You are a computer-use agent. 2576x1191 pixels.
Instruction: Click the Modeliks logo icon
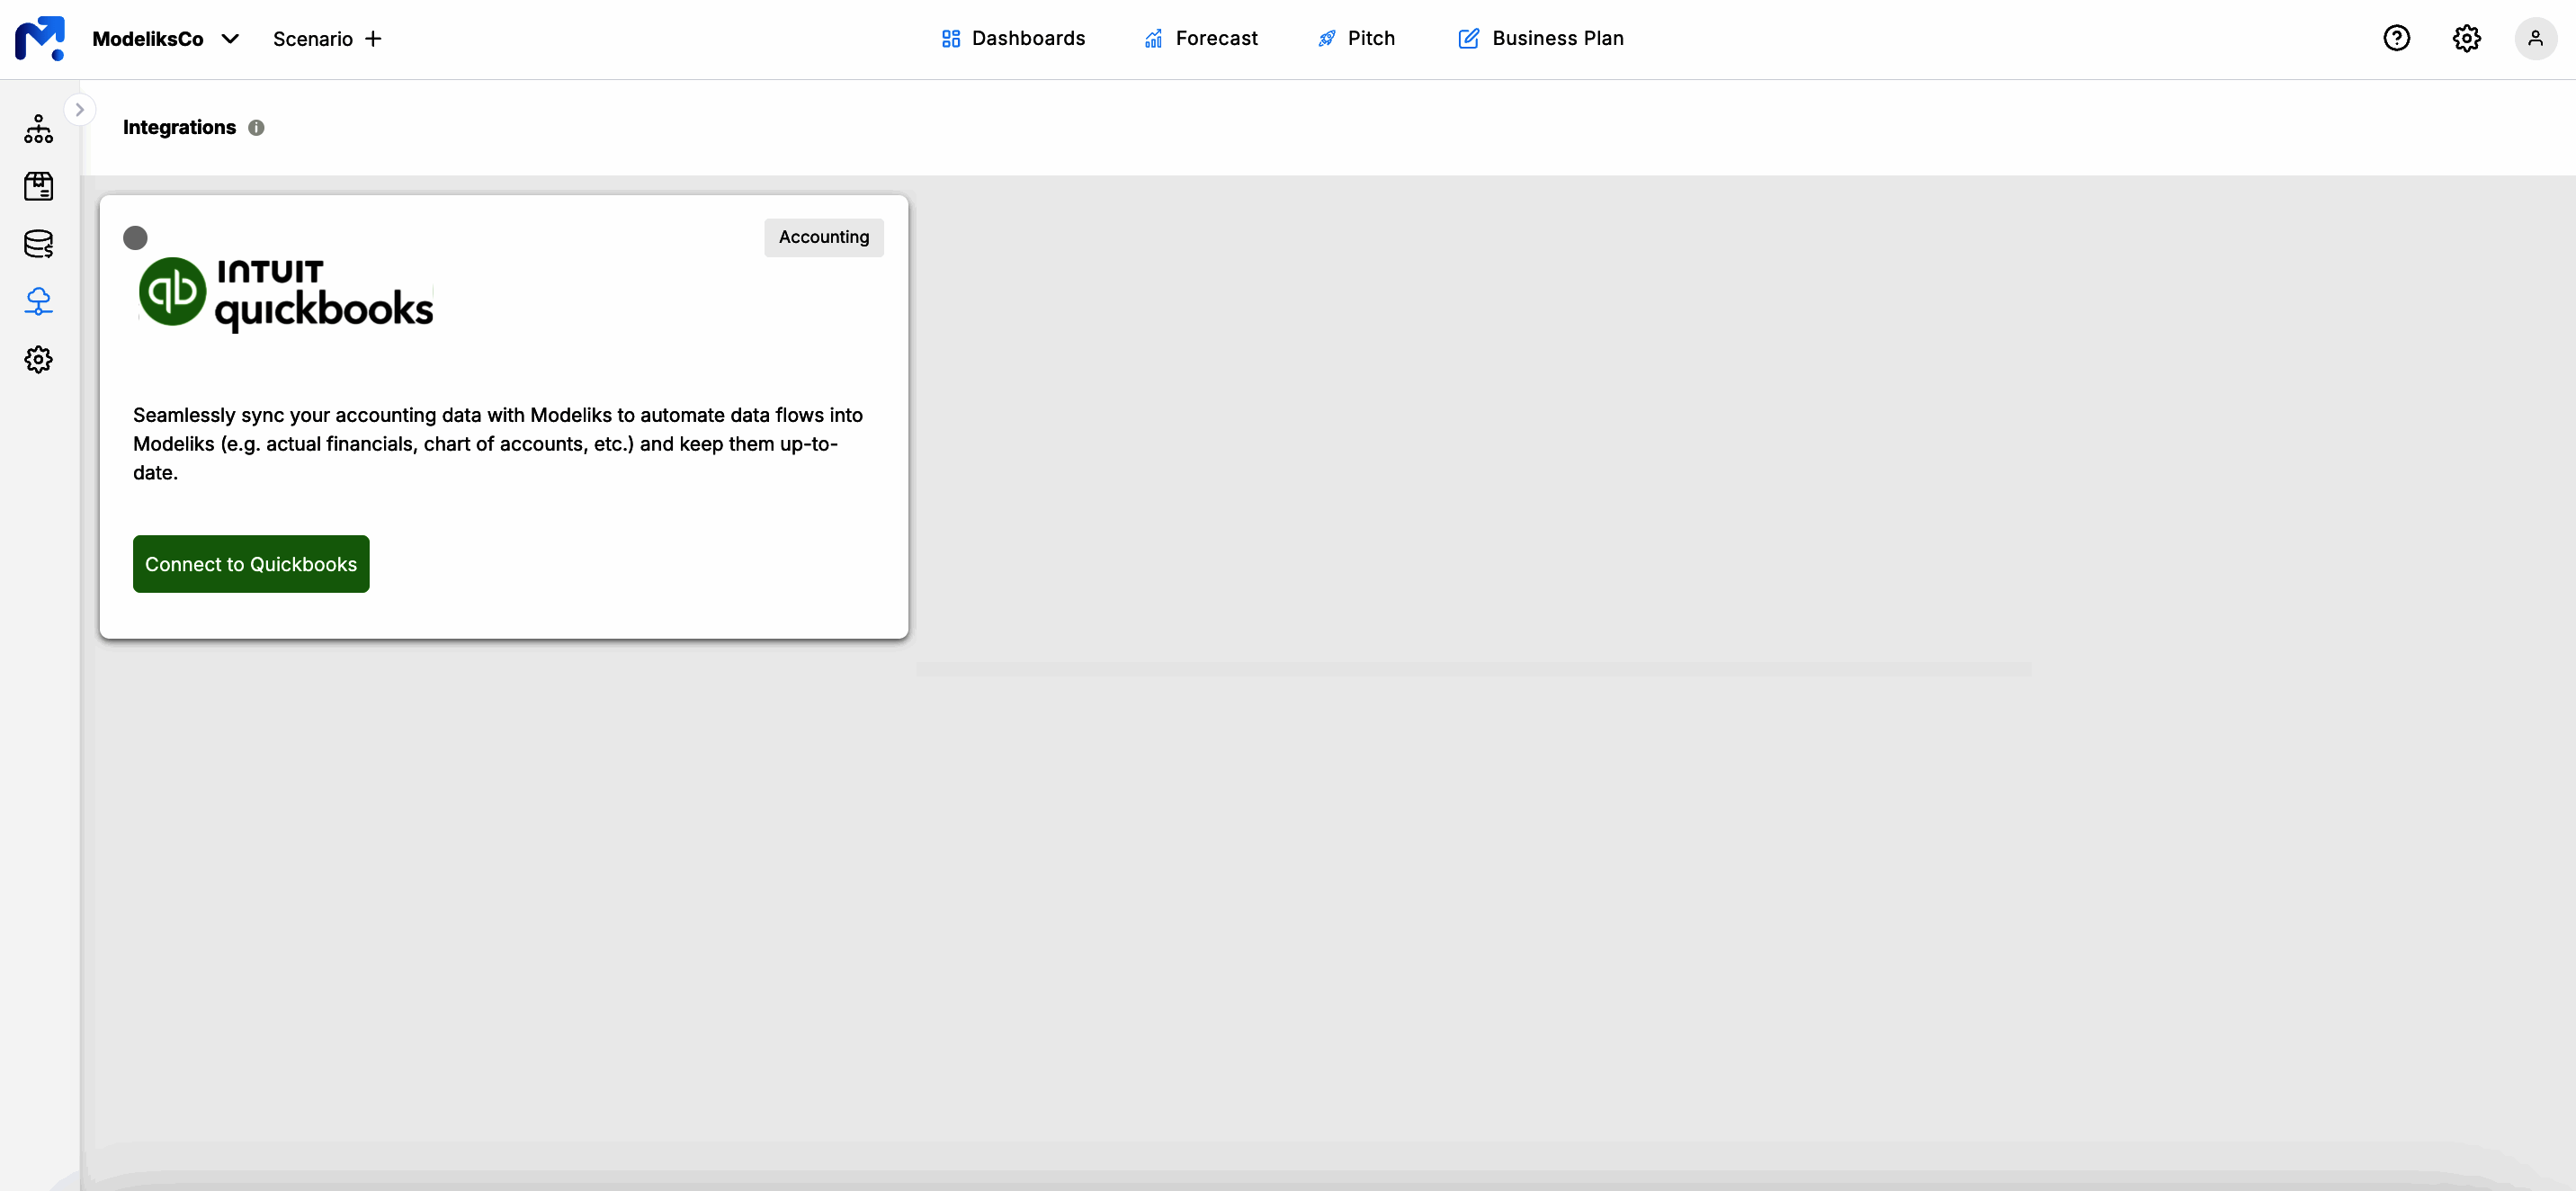(x=39, y=38)
